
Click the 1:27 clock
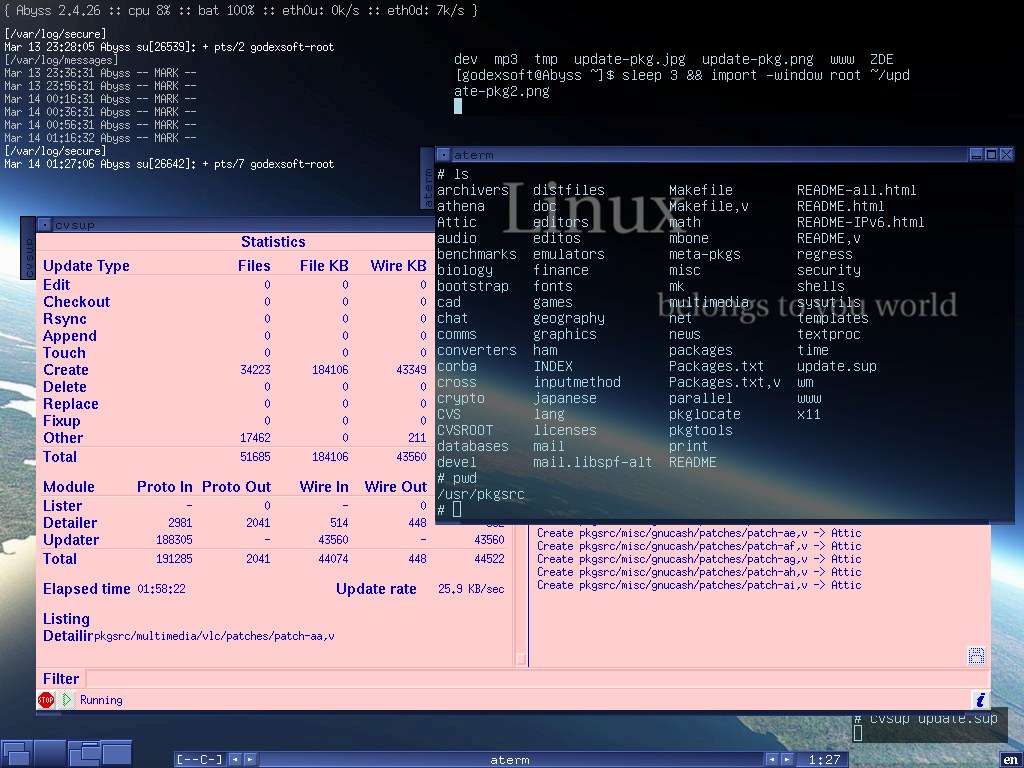coord(824,760)
